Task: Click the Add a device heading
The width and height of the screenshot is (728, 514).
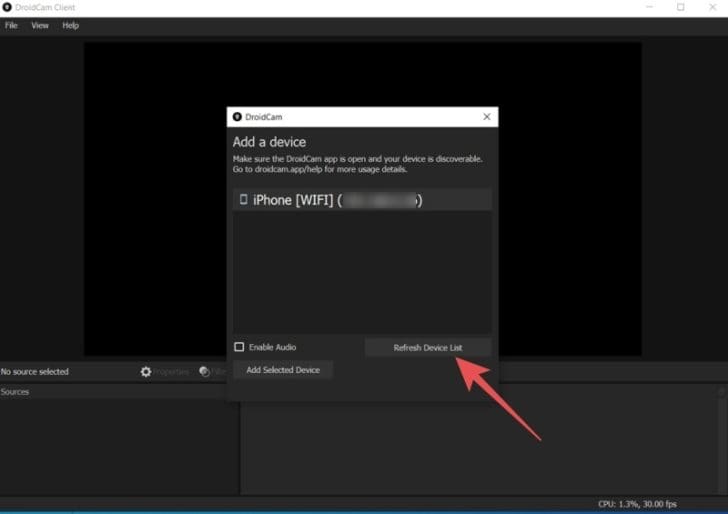Action: tap(269, 142)
